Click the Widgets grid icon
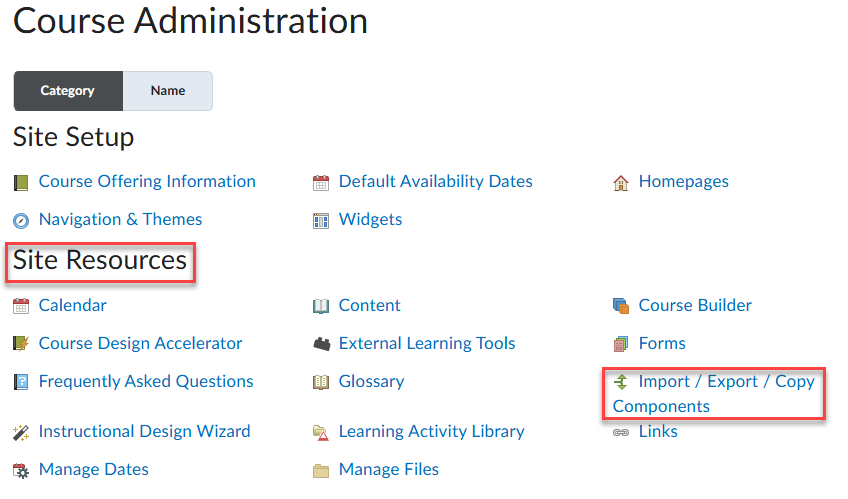Screen dimensions: 848x499 pos(321,220)
